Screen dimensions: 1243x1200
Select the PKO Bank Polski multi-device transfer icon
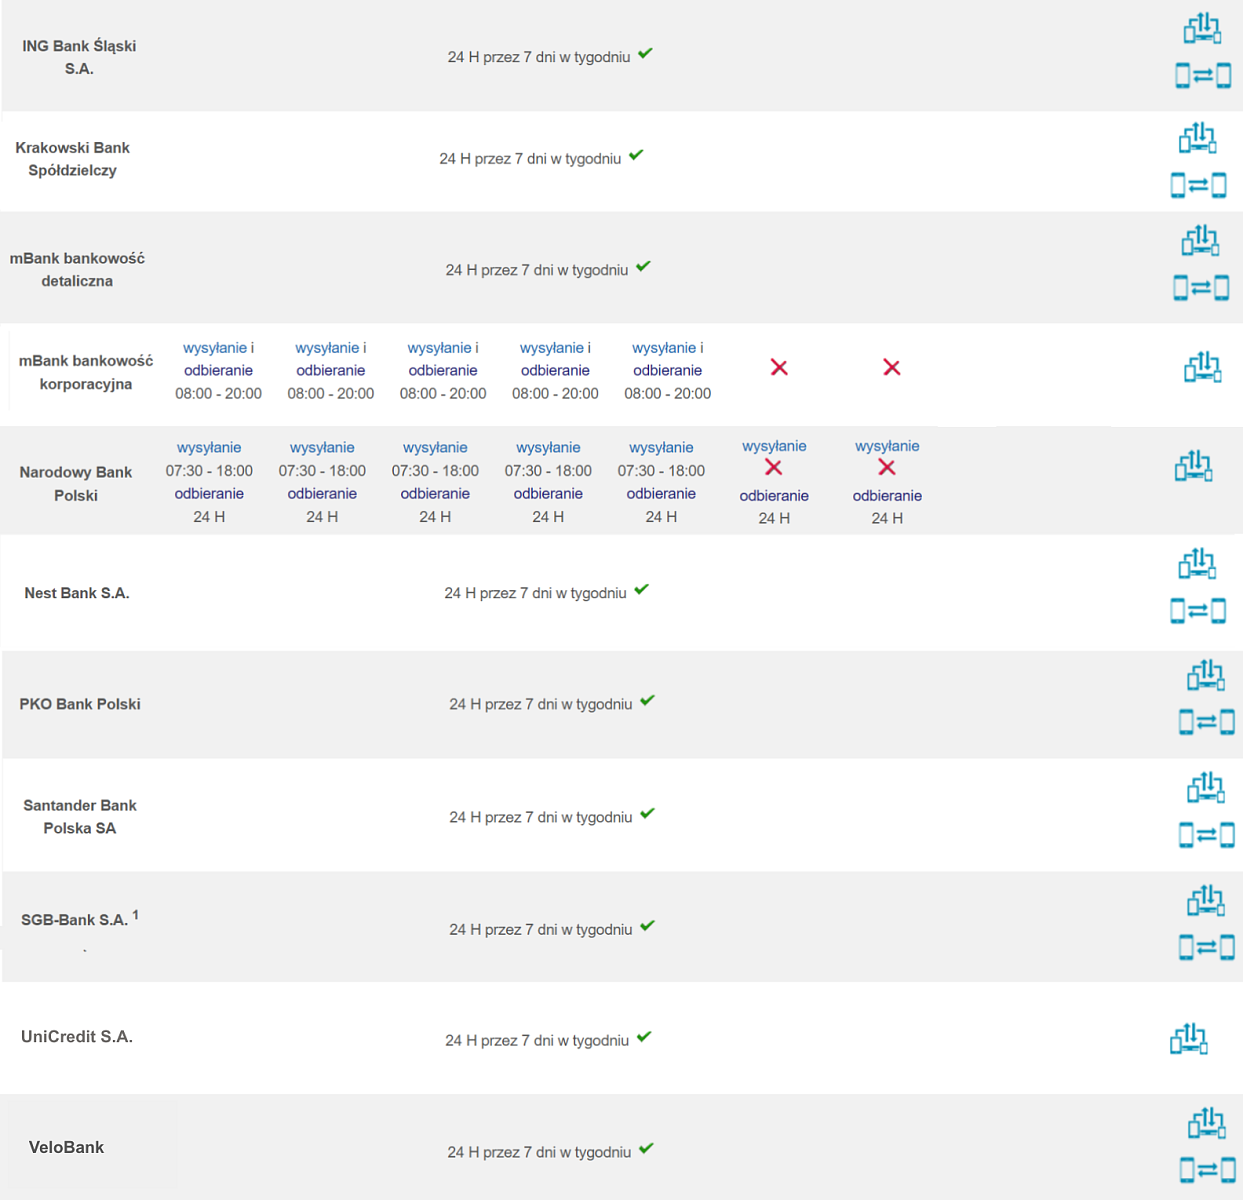coord(1206,676)
